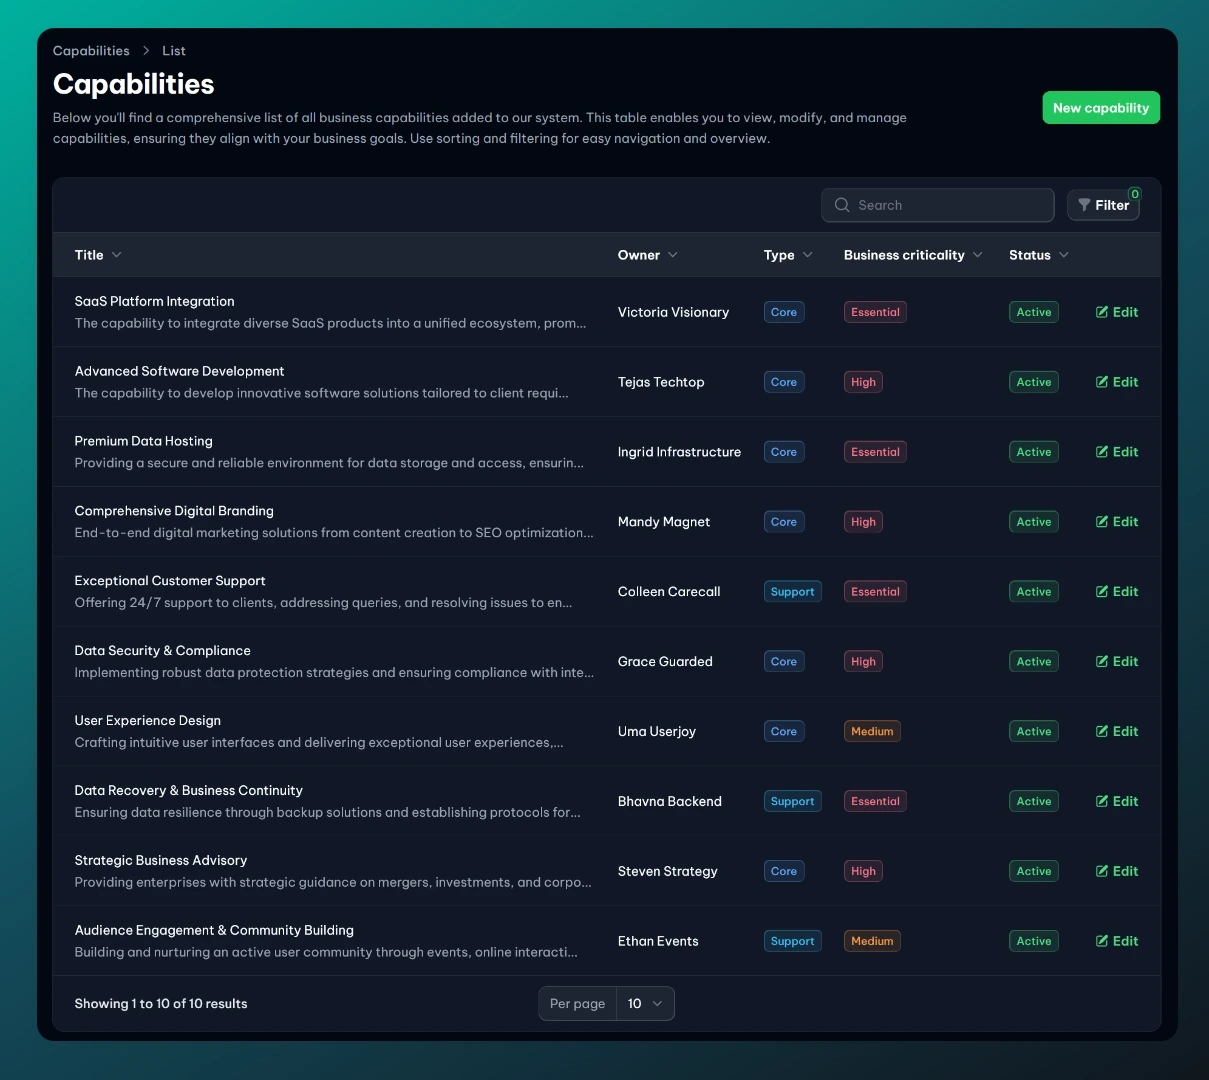Viewport: 1209px width, 1080px height.
Task: Click the Essential badge for Exceptional Customer Support
Action: (875, 592)
